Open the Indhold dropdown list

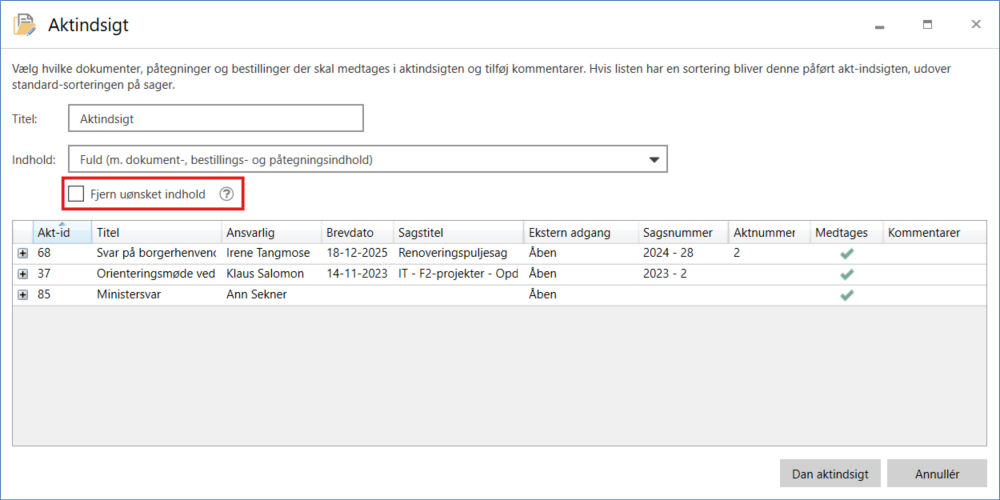(x=654, y=159)
